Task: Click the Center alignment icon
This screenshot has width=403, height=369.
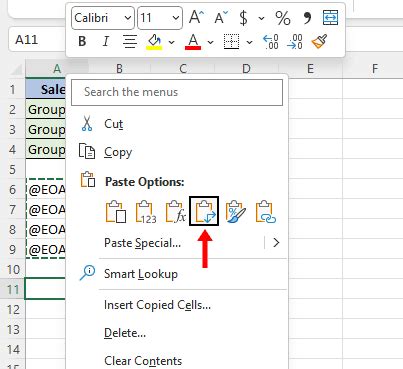Action: click(130, 42)
